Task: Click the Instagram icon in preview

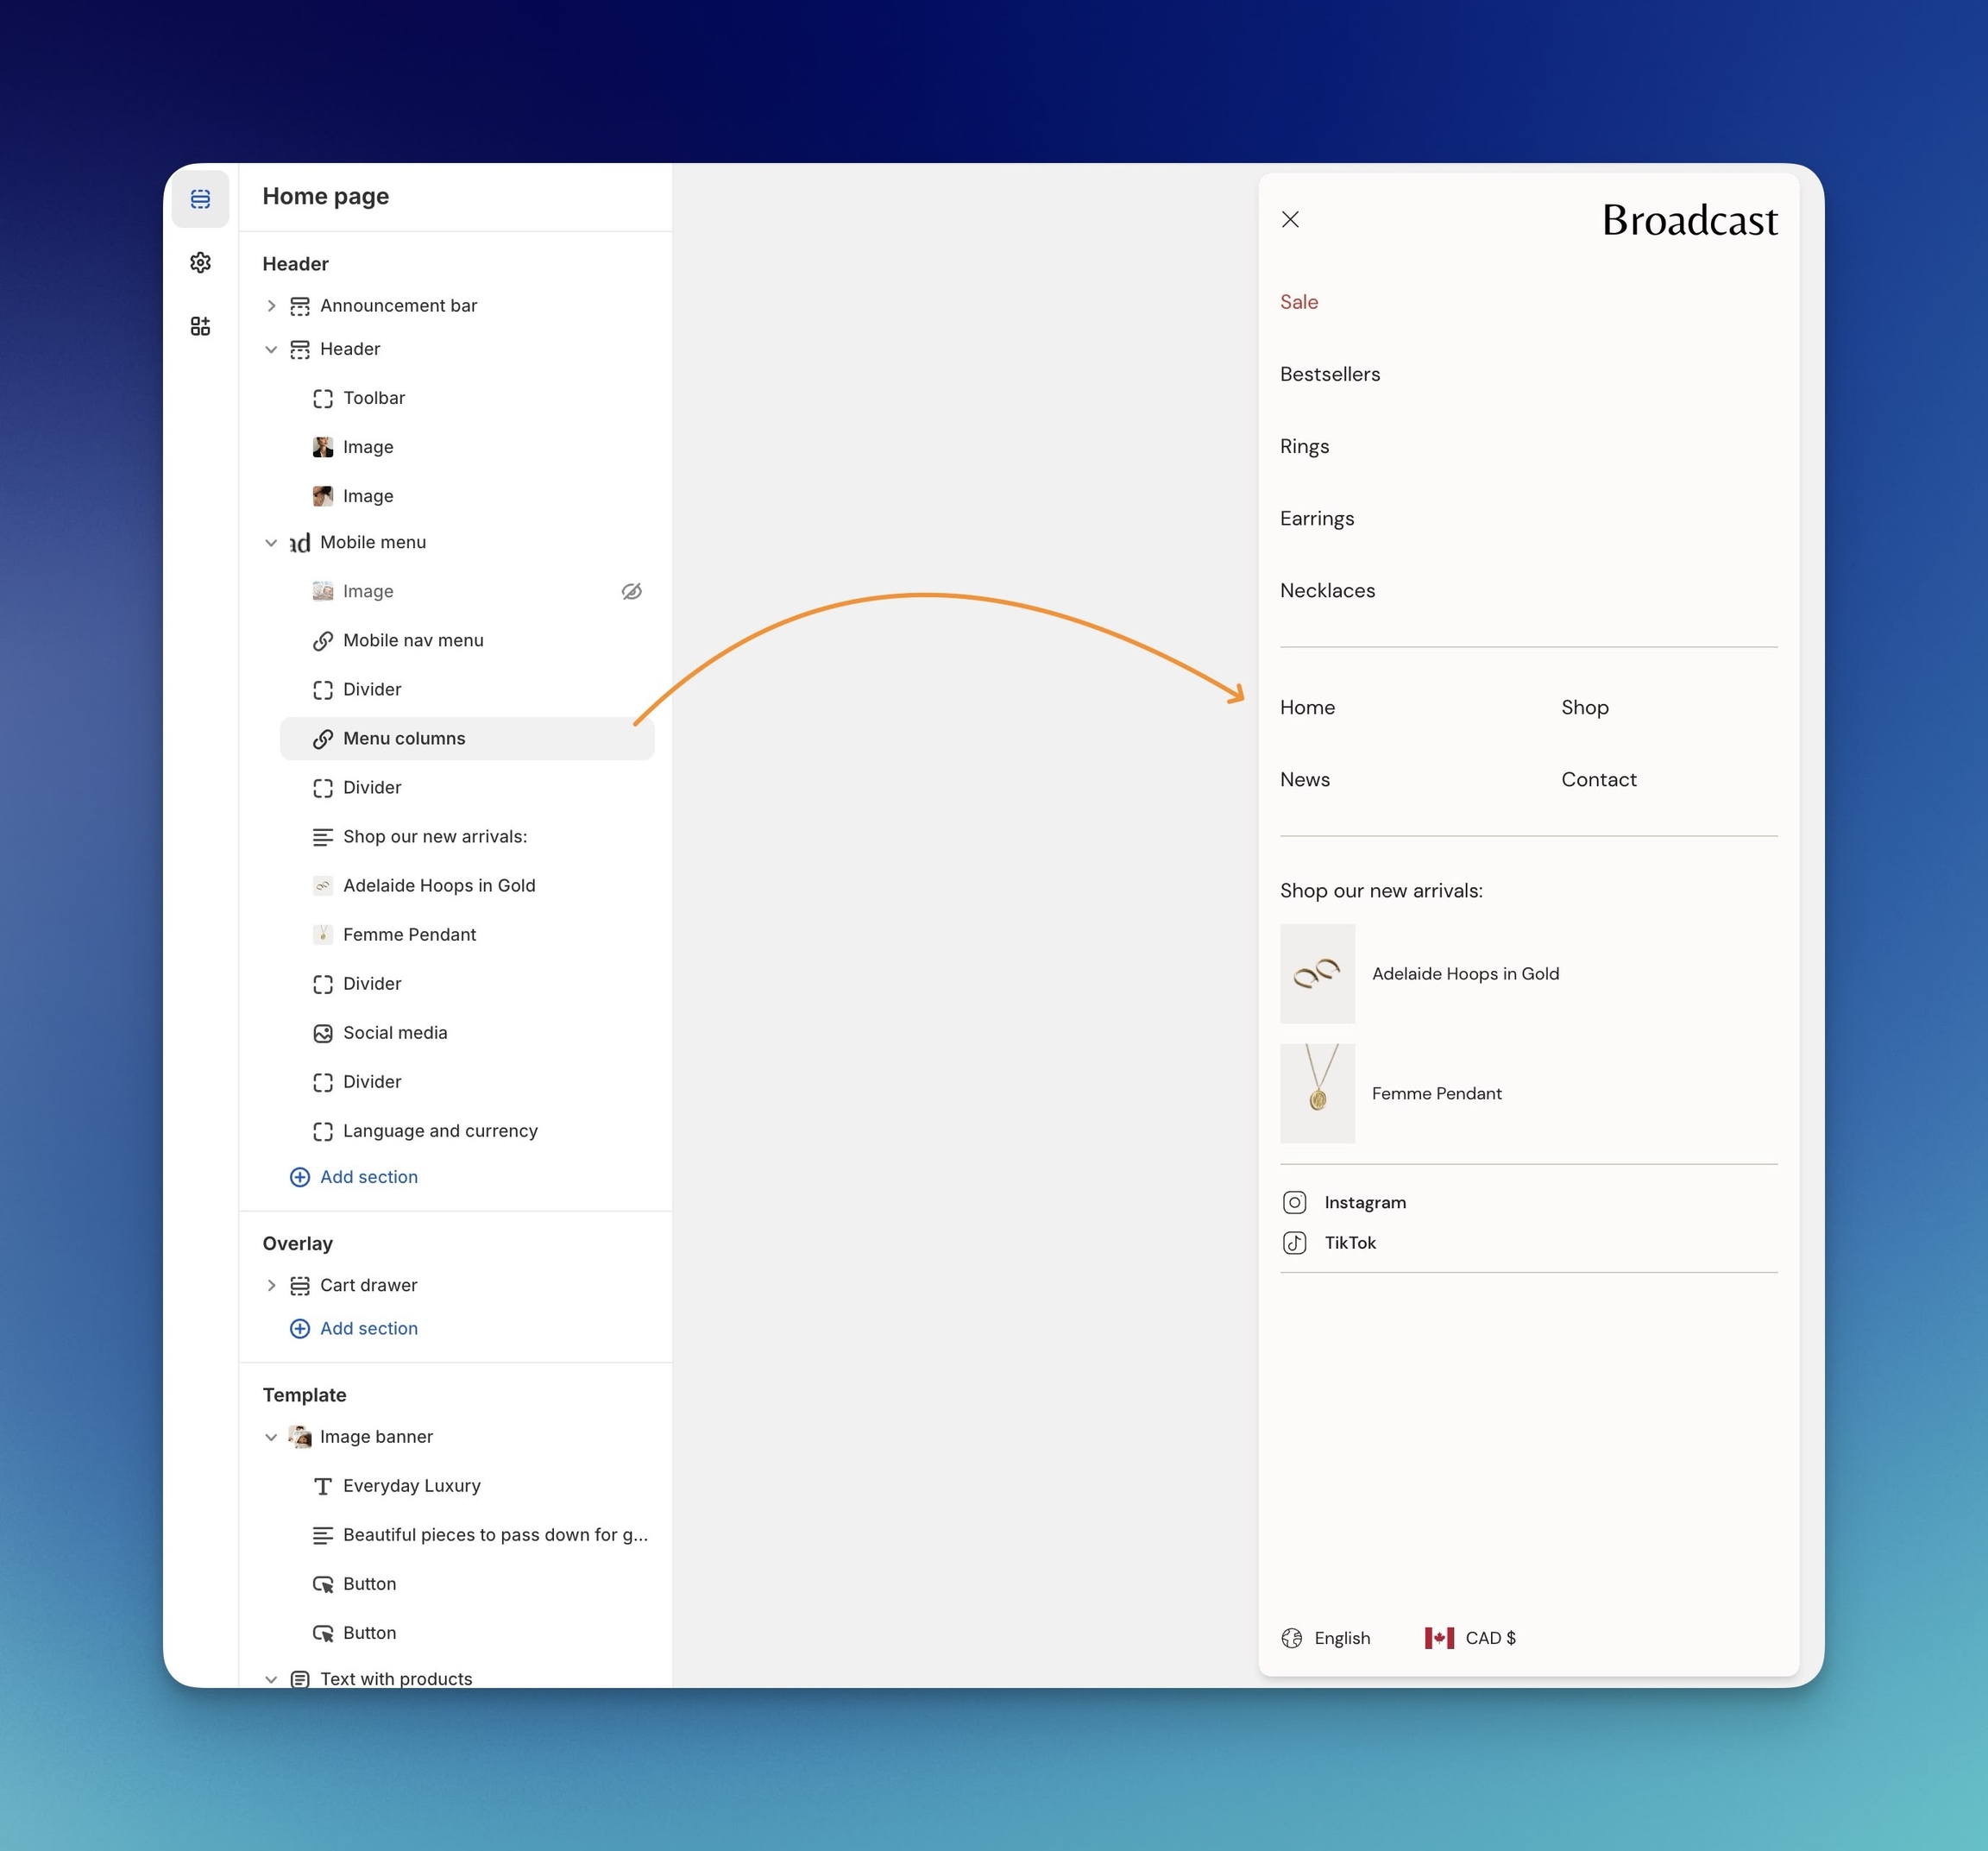Action: point(1294,1202)
